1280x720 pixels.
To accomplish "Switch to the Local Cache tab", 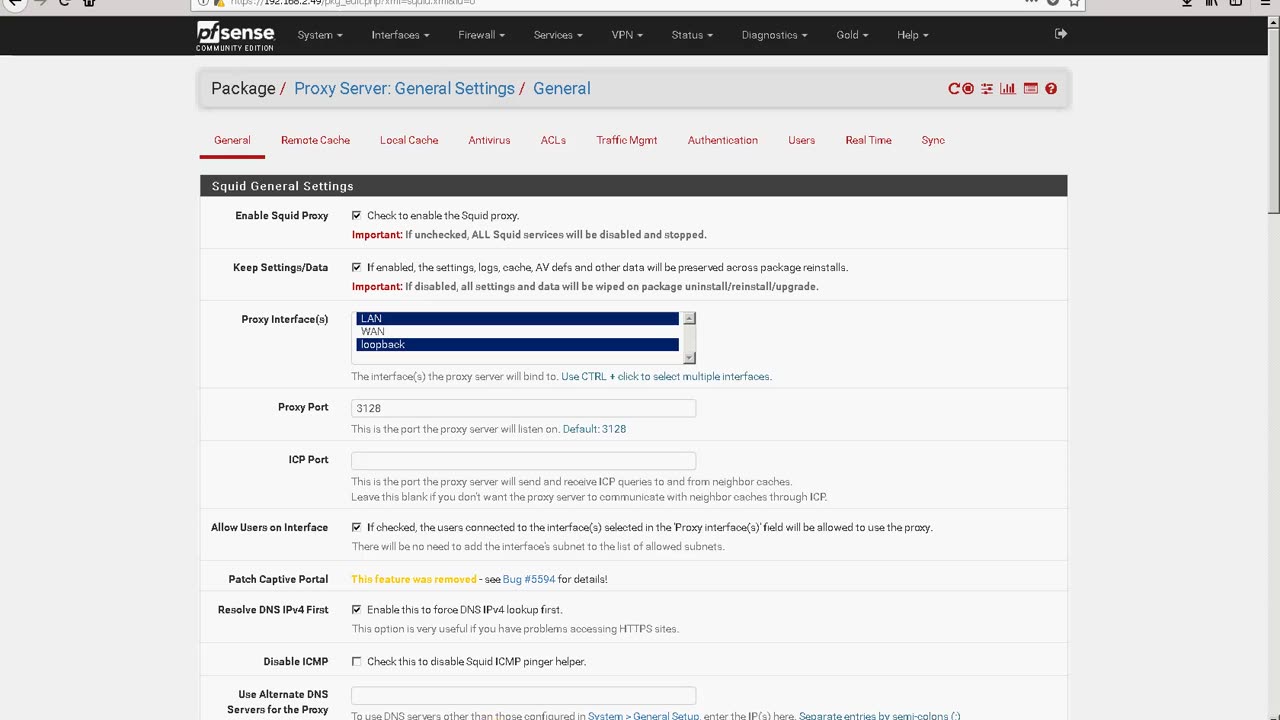I will pyautogui.click(x=409, y=140).
